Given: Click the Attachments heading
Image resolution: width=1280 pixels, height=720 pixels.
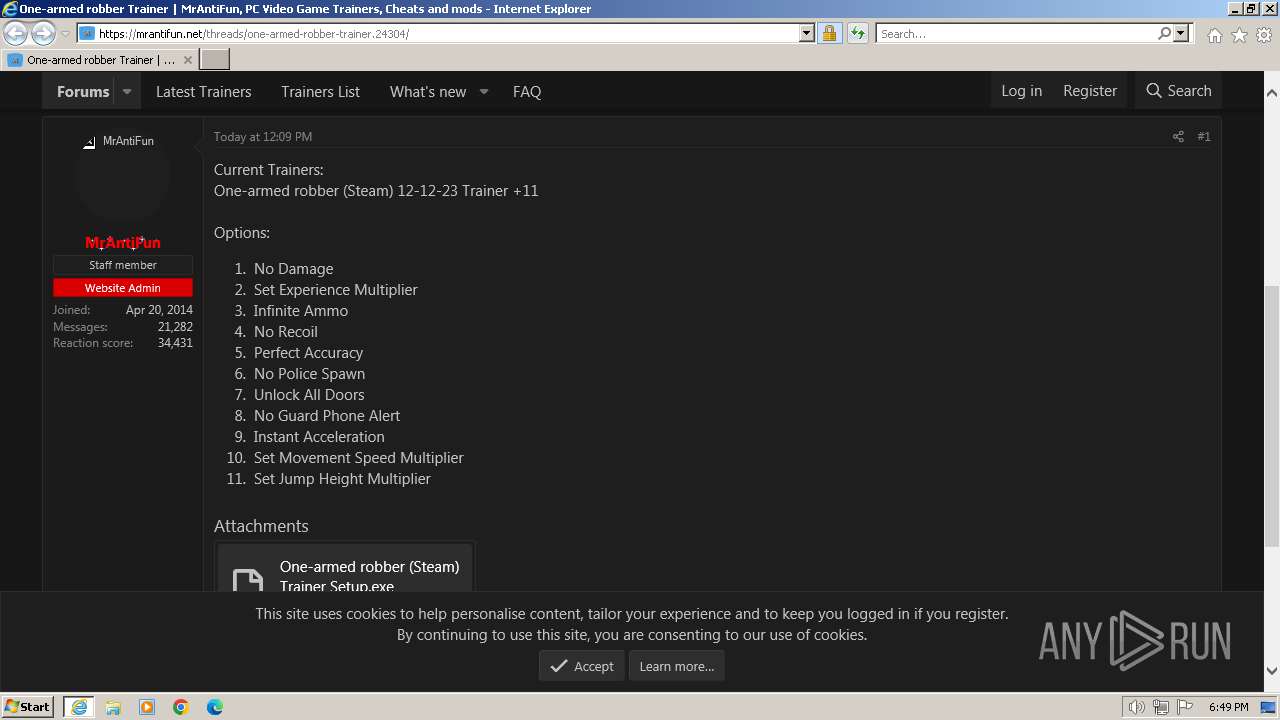Looking at the screenshot, I should (x=261, y=526).
